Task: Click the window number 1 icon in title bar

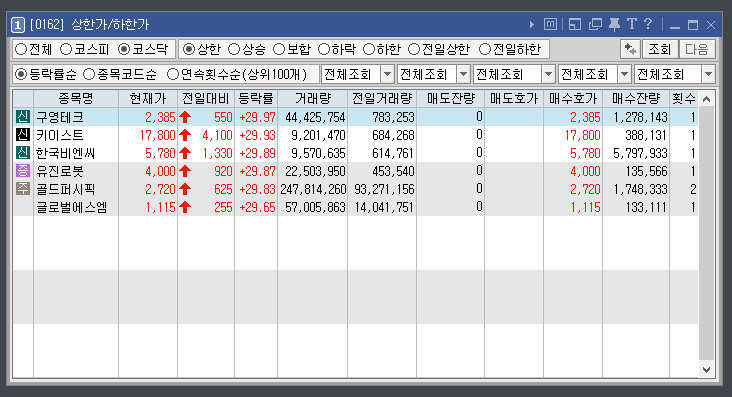Action: tap(18, 25)
